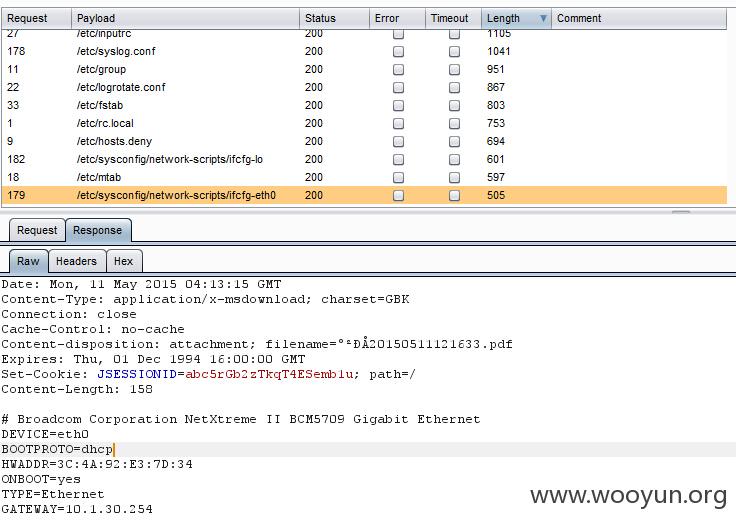This screenshot has height=524, width=736.
Task: Switch to the Response tab
Action: tap(98, 230)
